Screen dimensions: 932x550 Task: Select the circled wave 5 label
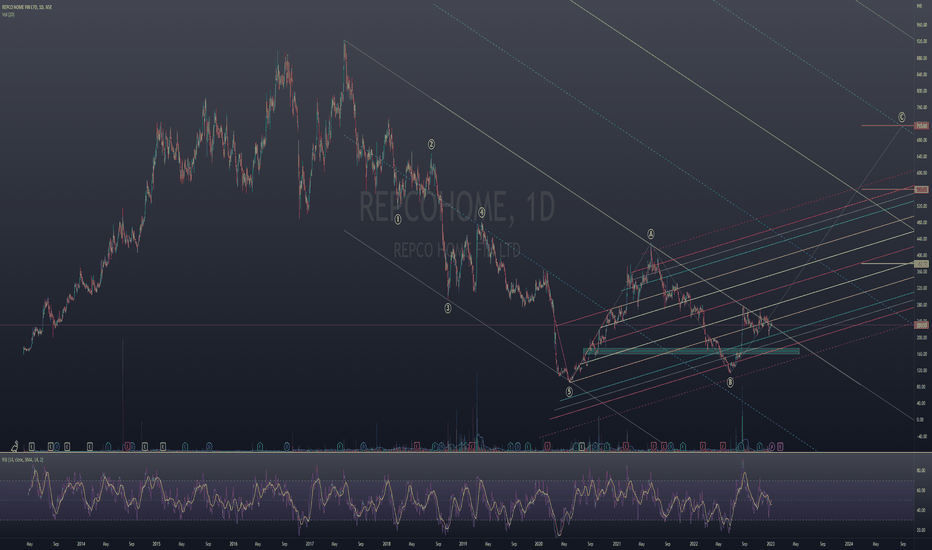tap(569, 392)
